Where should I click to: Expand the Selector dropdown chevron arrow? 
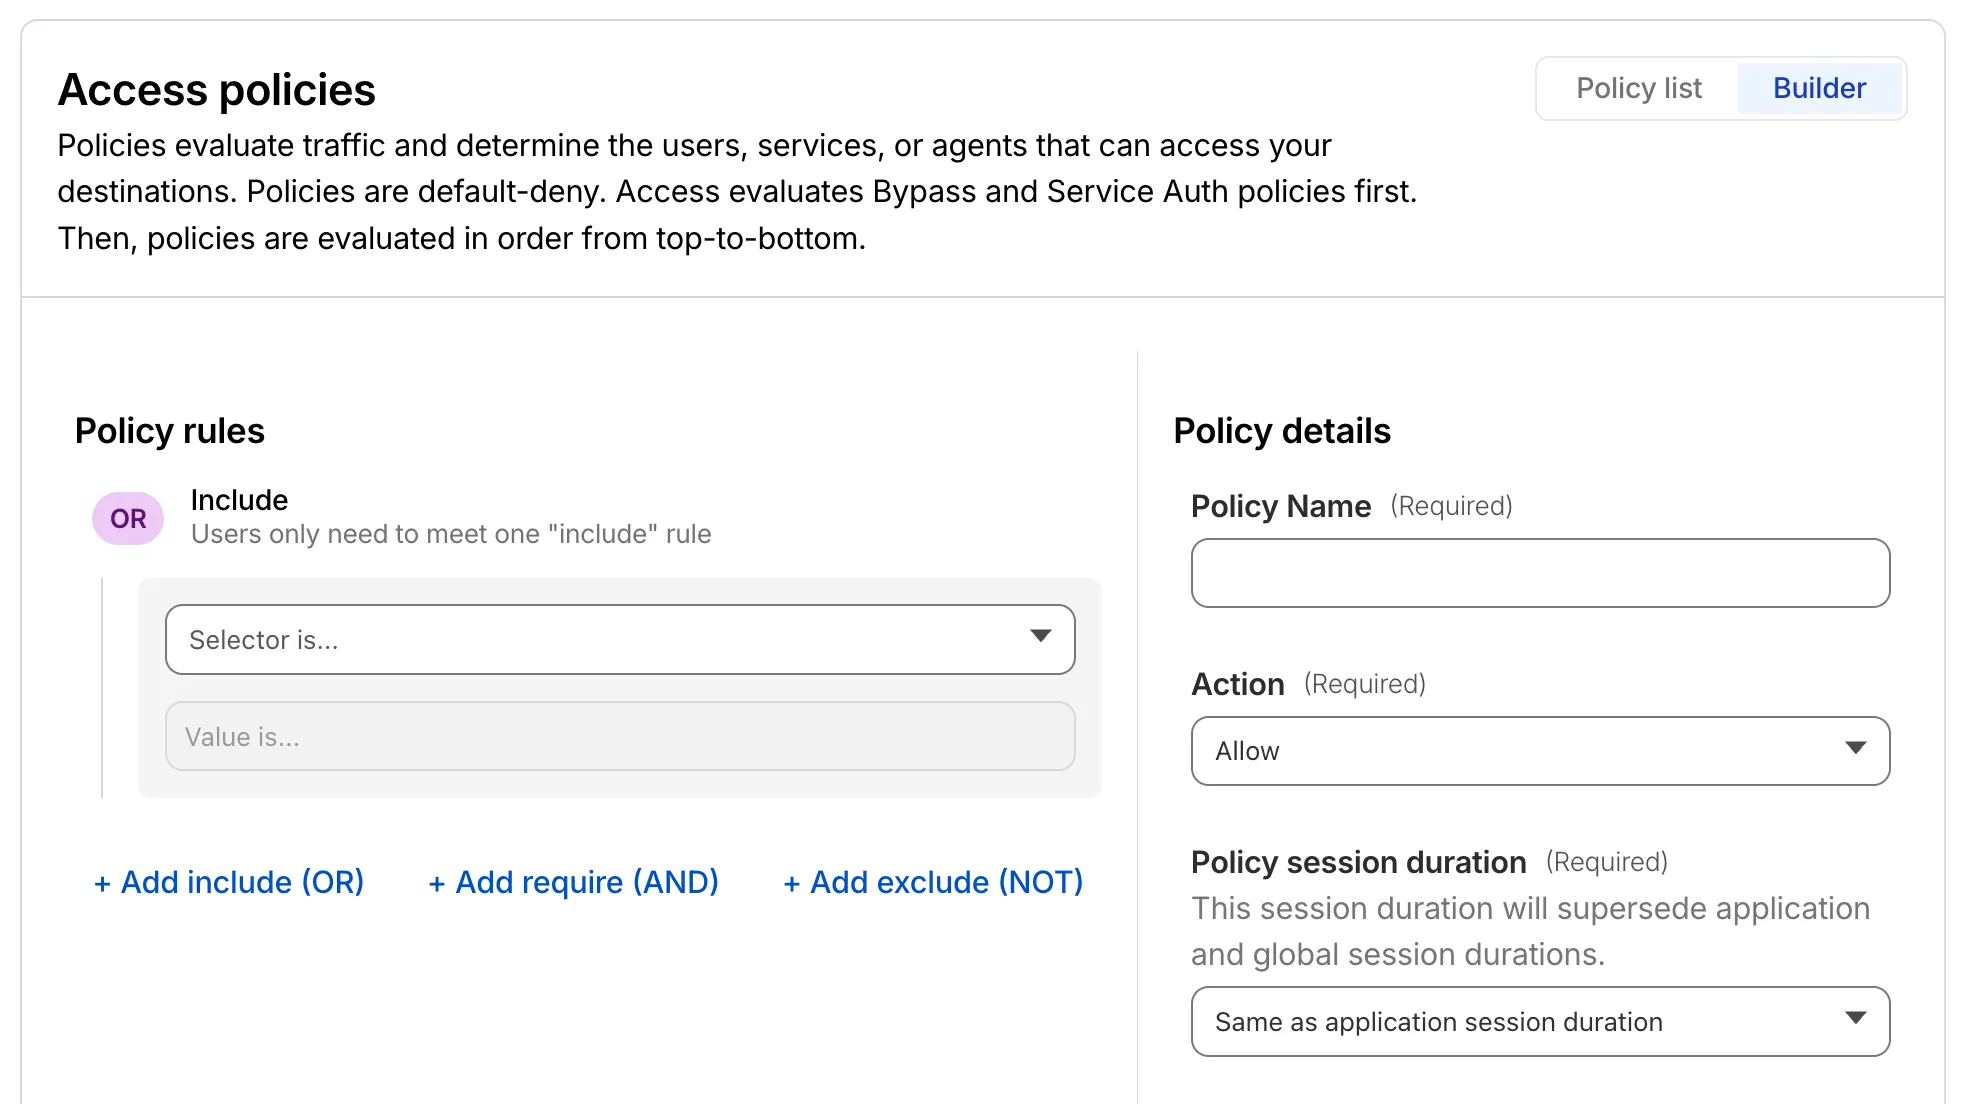[1041, 635]
